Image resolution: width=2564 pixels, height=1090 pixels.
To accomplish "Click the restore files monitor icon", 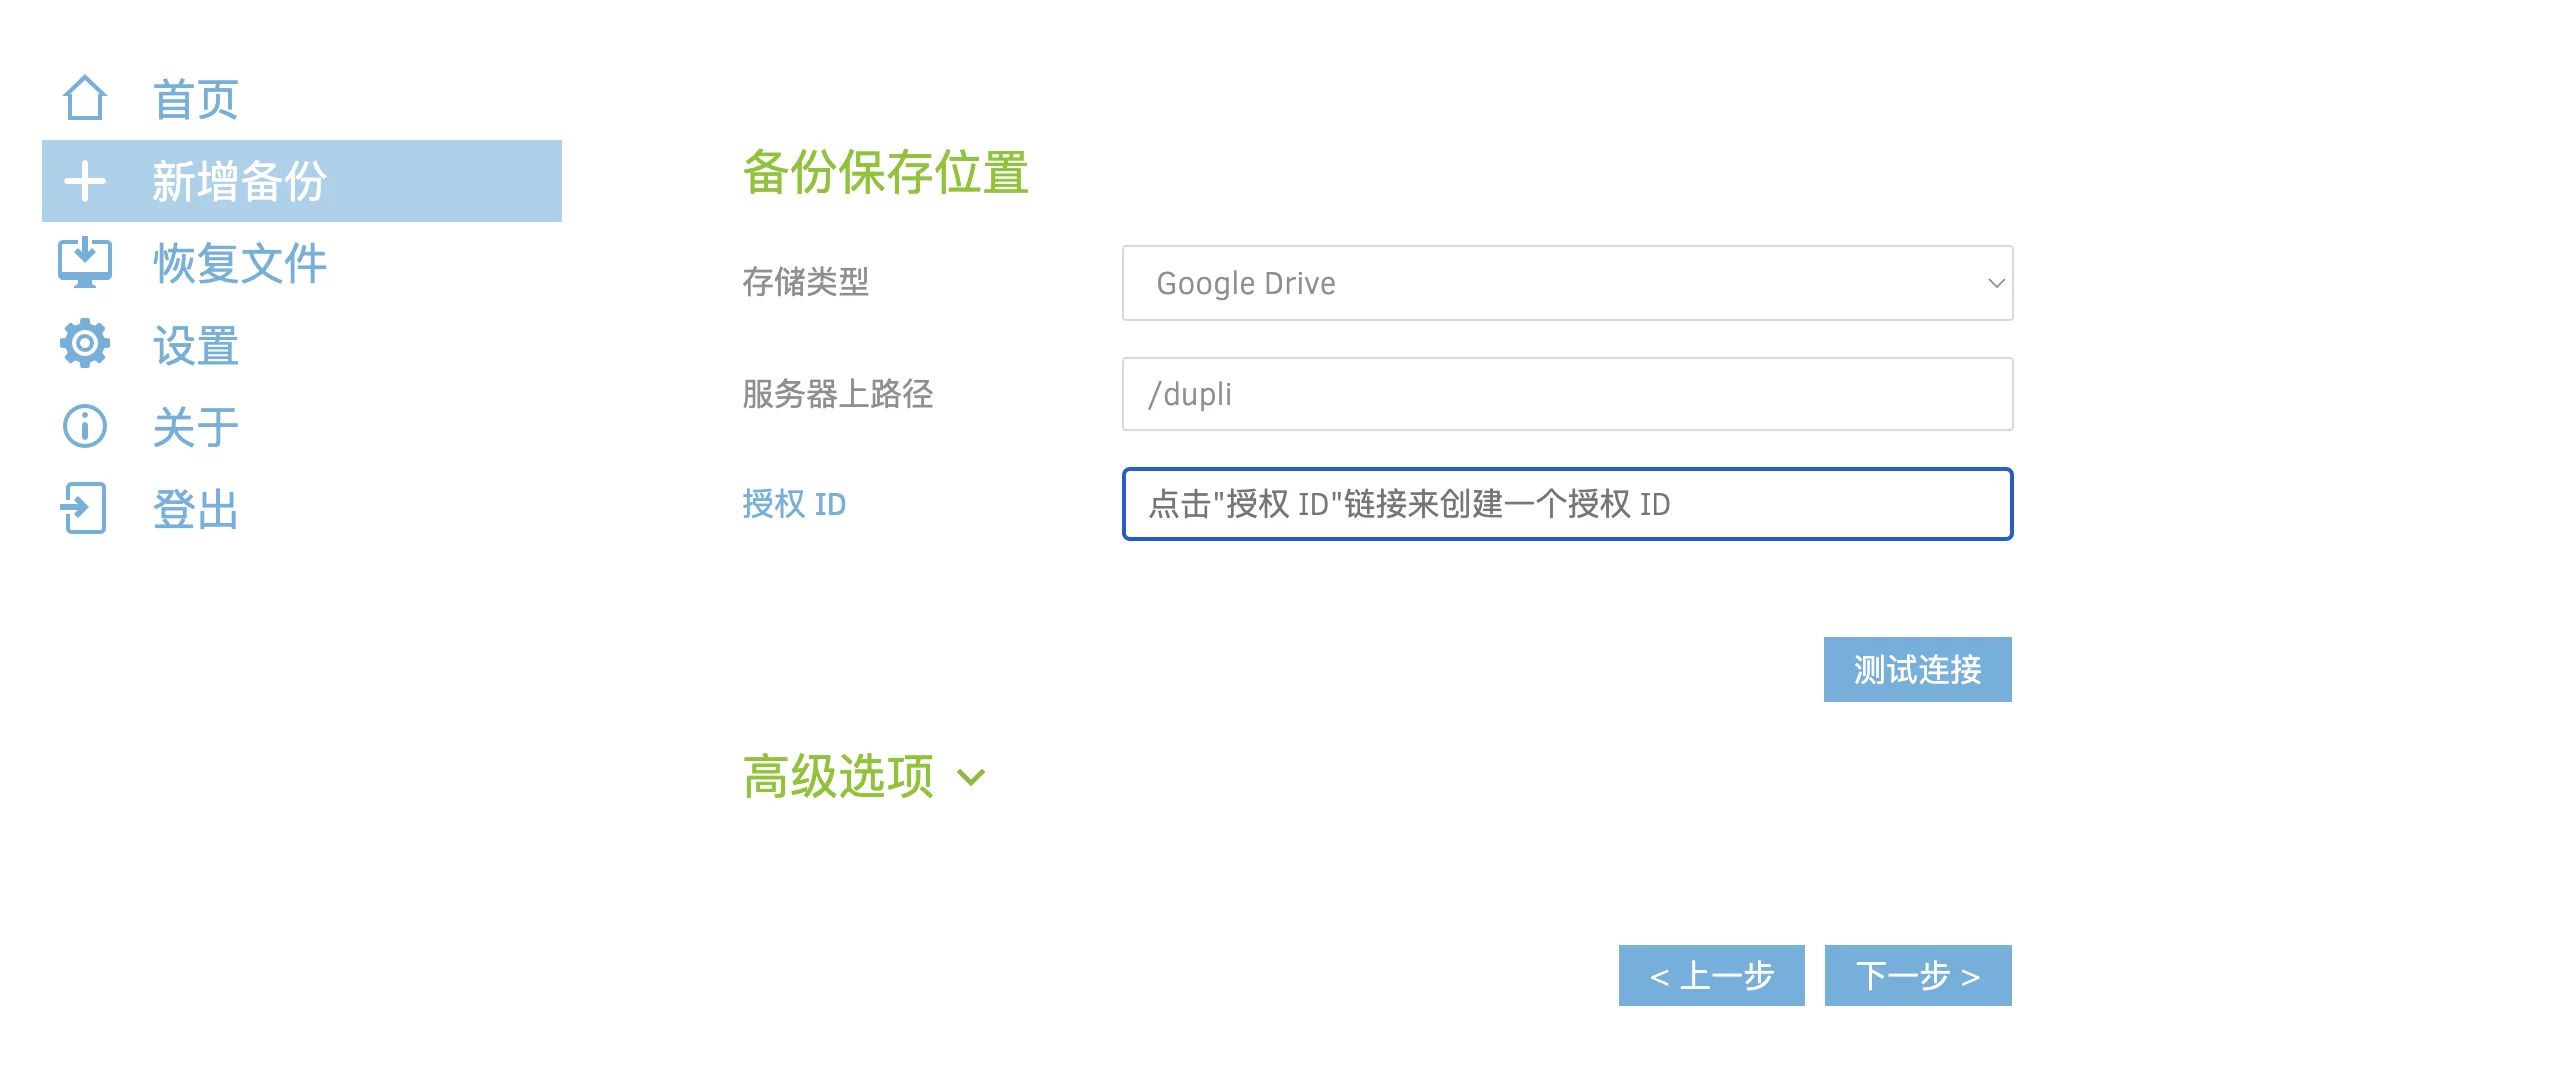I will 84,263.
